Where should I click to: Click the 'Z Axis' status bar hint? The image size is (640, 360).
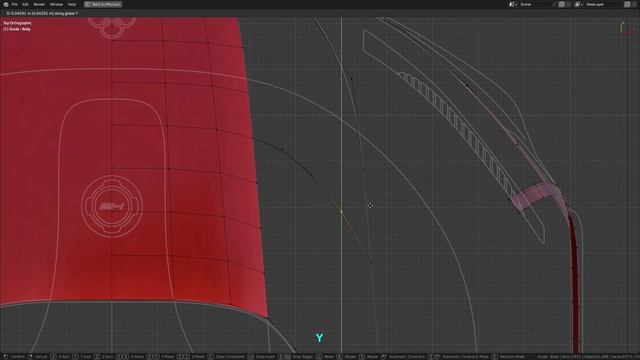[107, 357]
